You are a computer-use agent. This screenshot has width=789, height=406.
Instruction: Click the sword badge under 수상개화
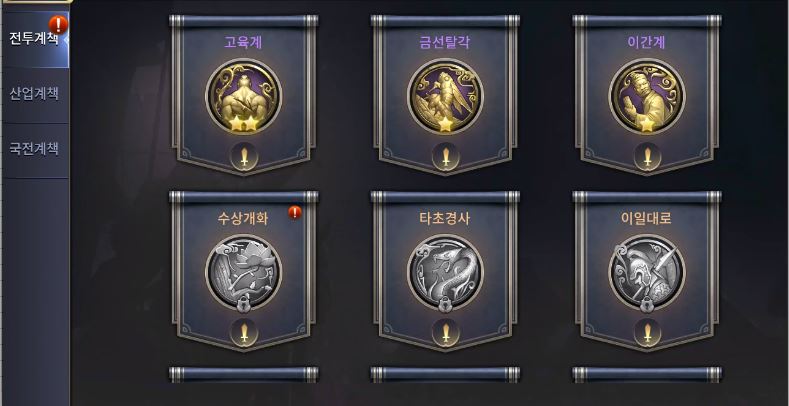(244, 333)
